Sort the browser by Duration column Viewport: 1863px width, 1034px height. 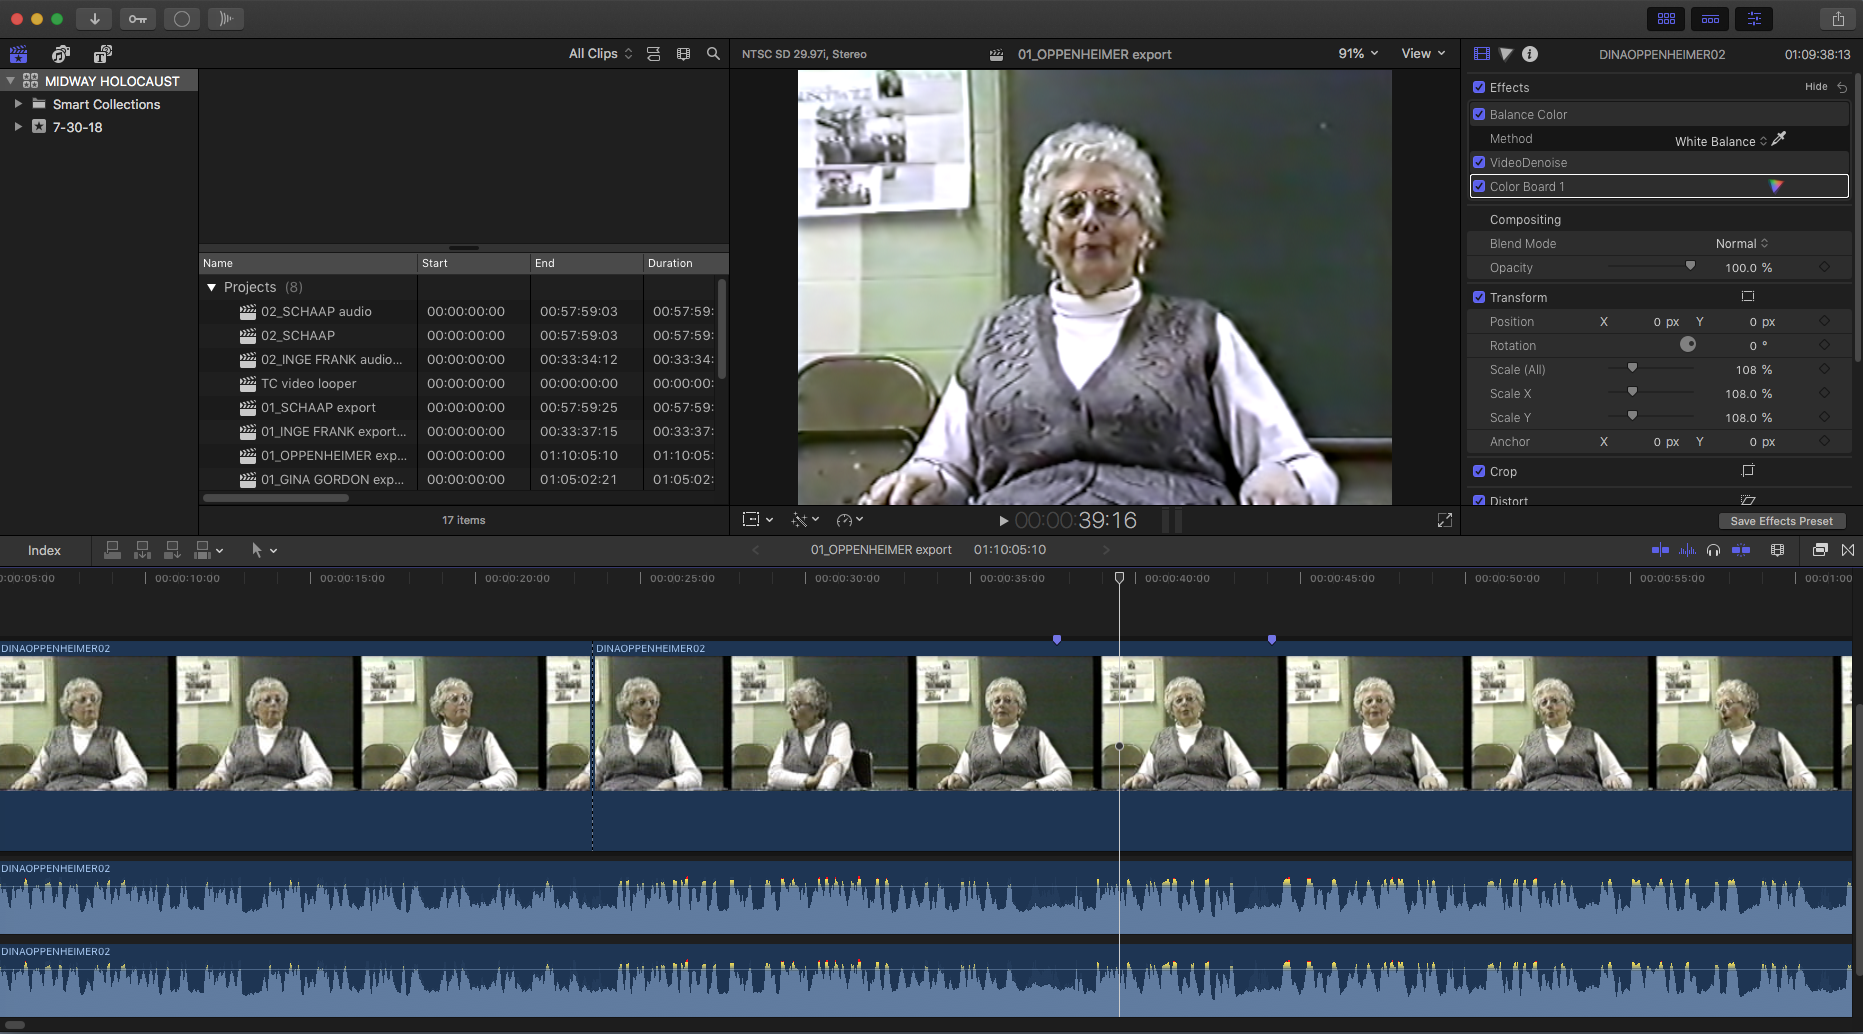tap(686, 263)
